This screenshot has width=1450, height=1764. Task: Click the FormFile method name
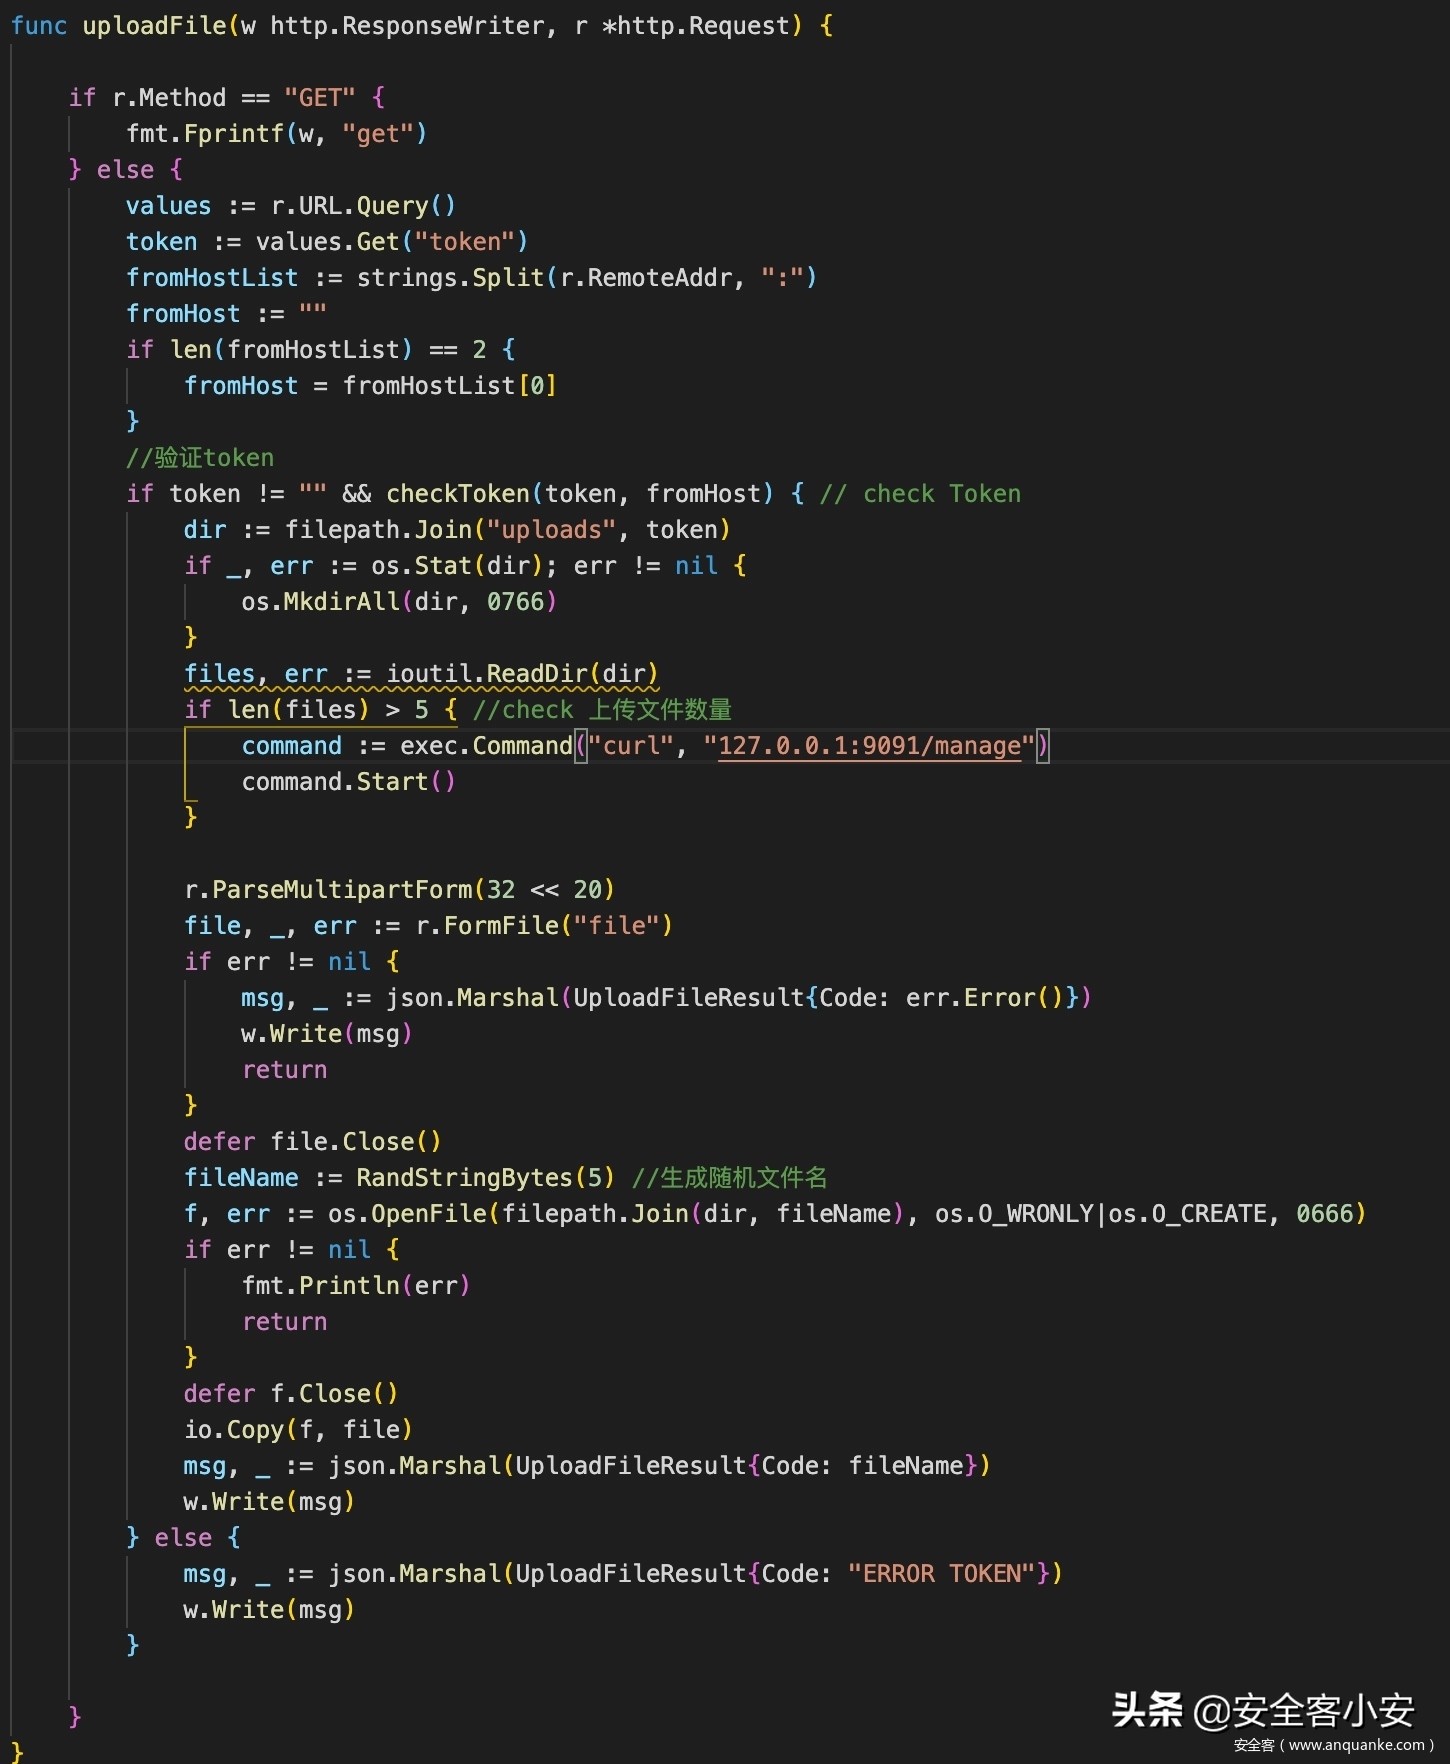[501, 926]
